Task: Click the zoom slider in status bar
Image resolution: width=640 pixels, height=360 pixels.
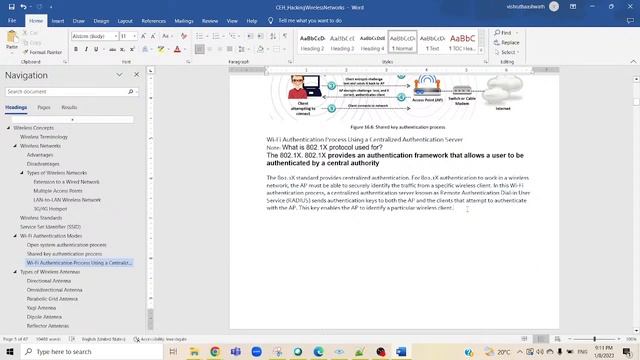Action: 594,339
